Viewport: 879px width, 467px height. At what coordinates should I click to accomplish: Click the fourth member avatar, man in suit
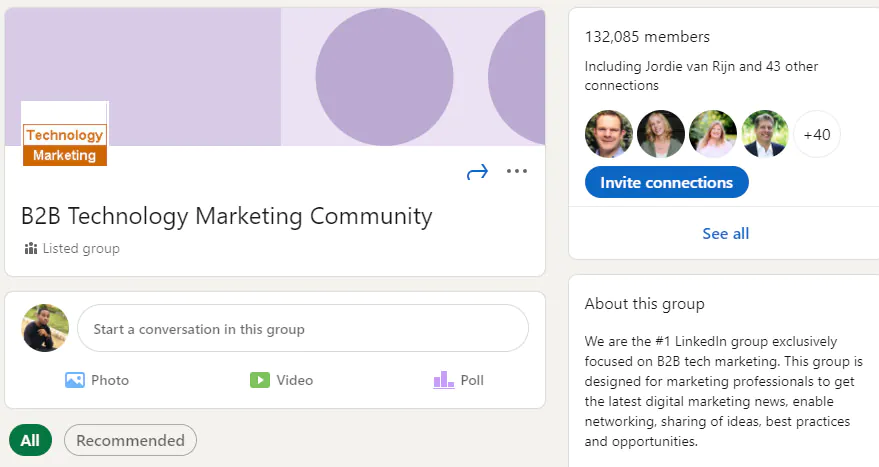tap(765, 134)
